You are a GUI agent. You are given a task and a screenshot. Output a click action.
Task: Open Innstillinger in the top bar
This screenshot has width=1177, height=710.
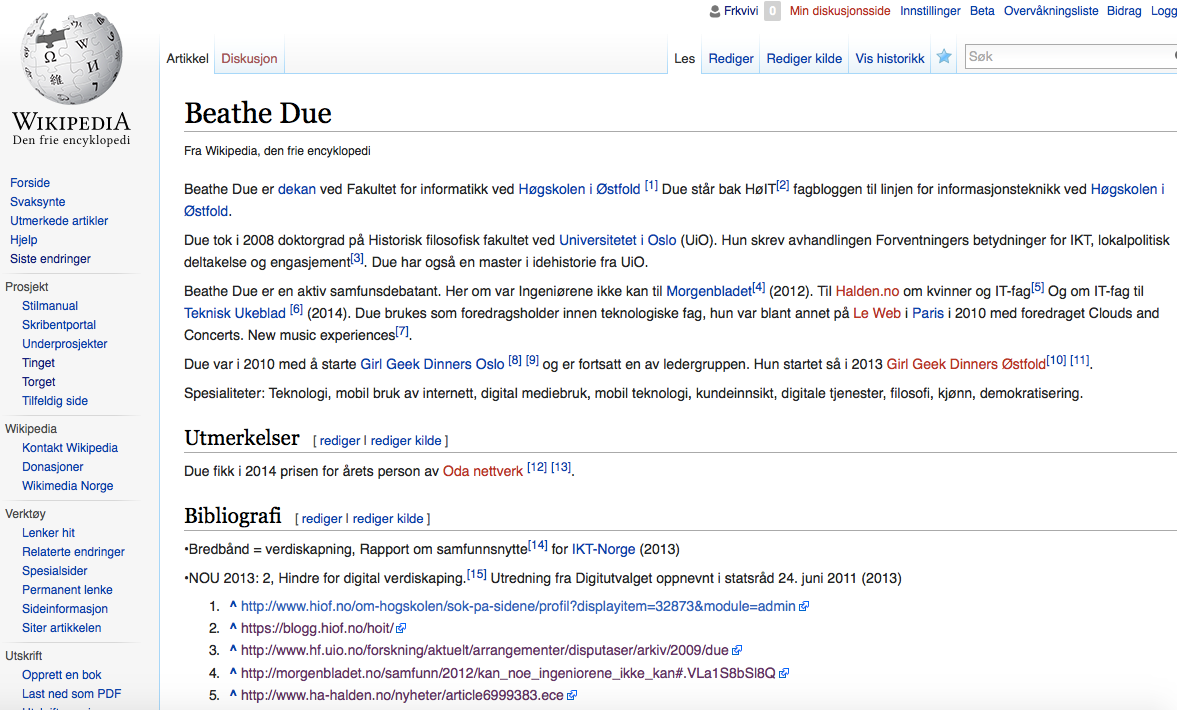click(x=930, y=11)
